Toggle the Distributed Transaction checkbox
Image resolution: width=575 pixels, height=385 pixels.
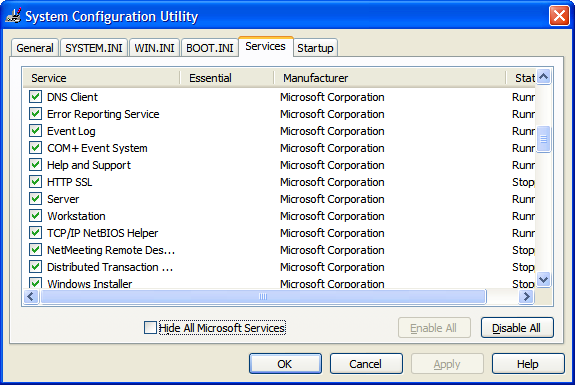(35, 267)
